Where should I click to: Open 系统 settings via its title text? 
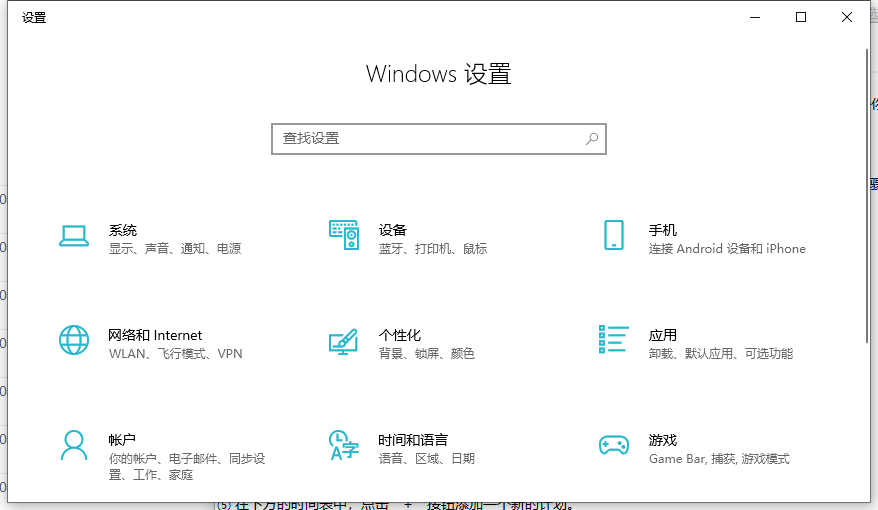(123, 230)
